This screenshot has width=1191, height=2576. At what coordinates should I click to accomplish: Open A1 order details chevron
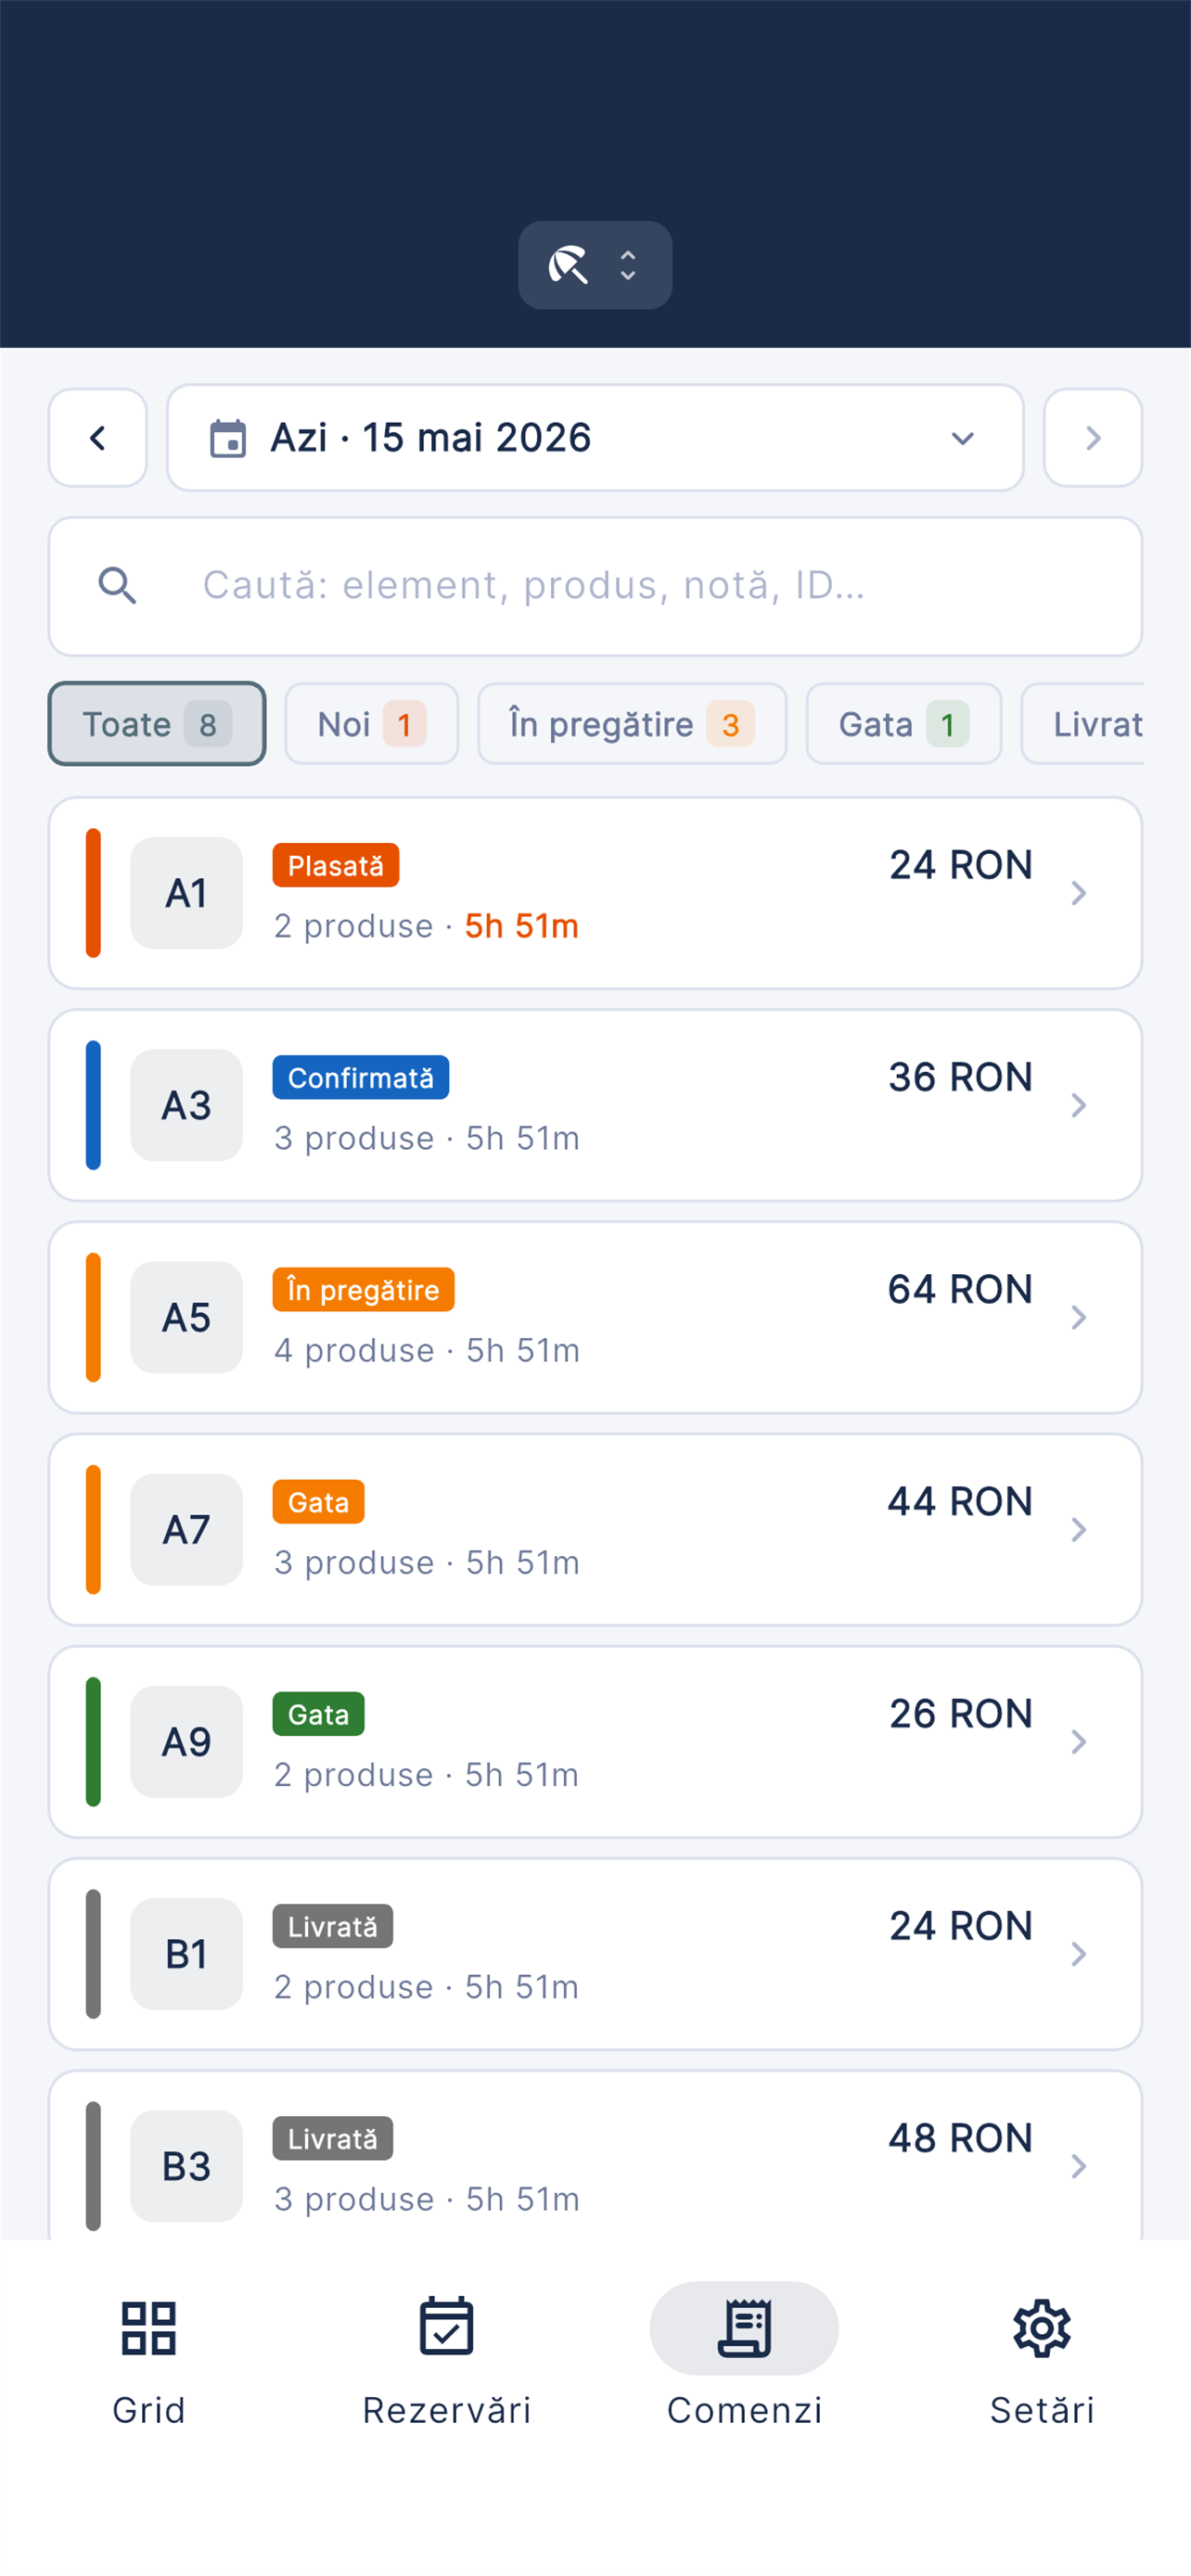coord(1078,893)
